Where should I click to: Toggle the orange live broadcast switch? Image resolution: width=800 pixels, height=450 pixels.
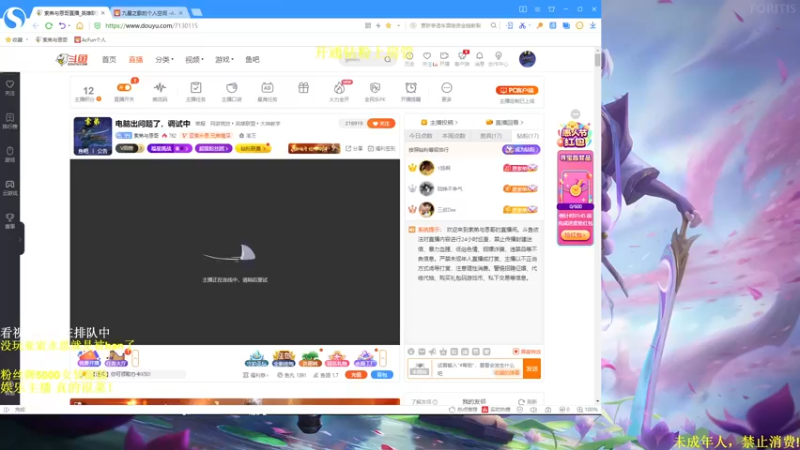tap(124, 88)
